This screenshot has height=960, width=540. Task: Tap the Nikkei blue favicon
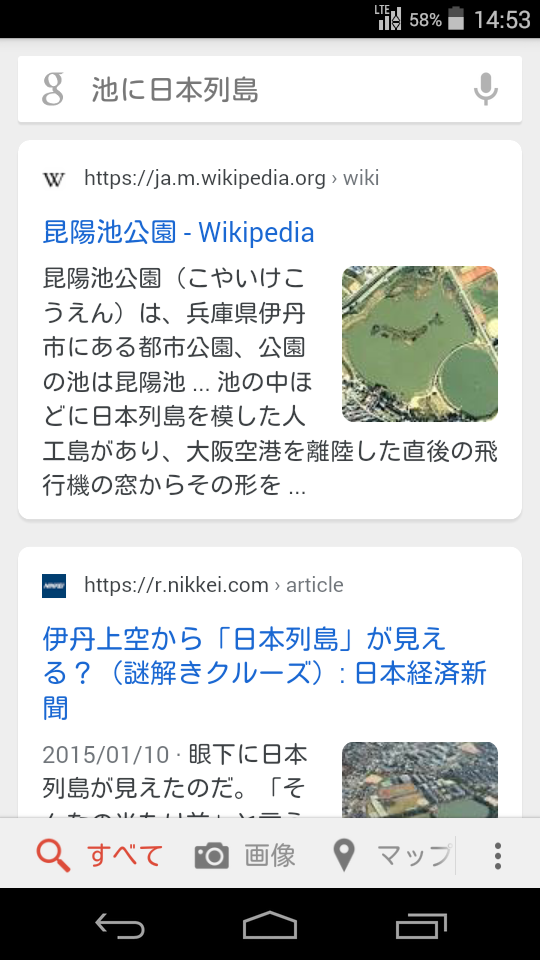point(54,586)
